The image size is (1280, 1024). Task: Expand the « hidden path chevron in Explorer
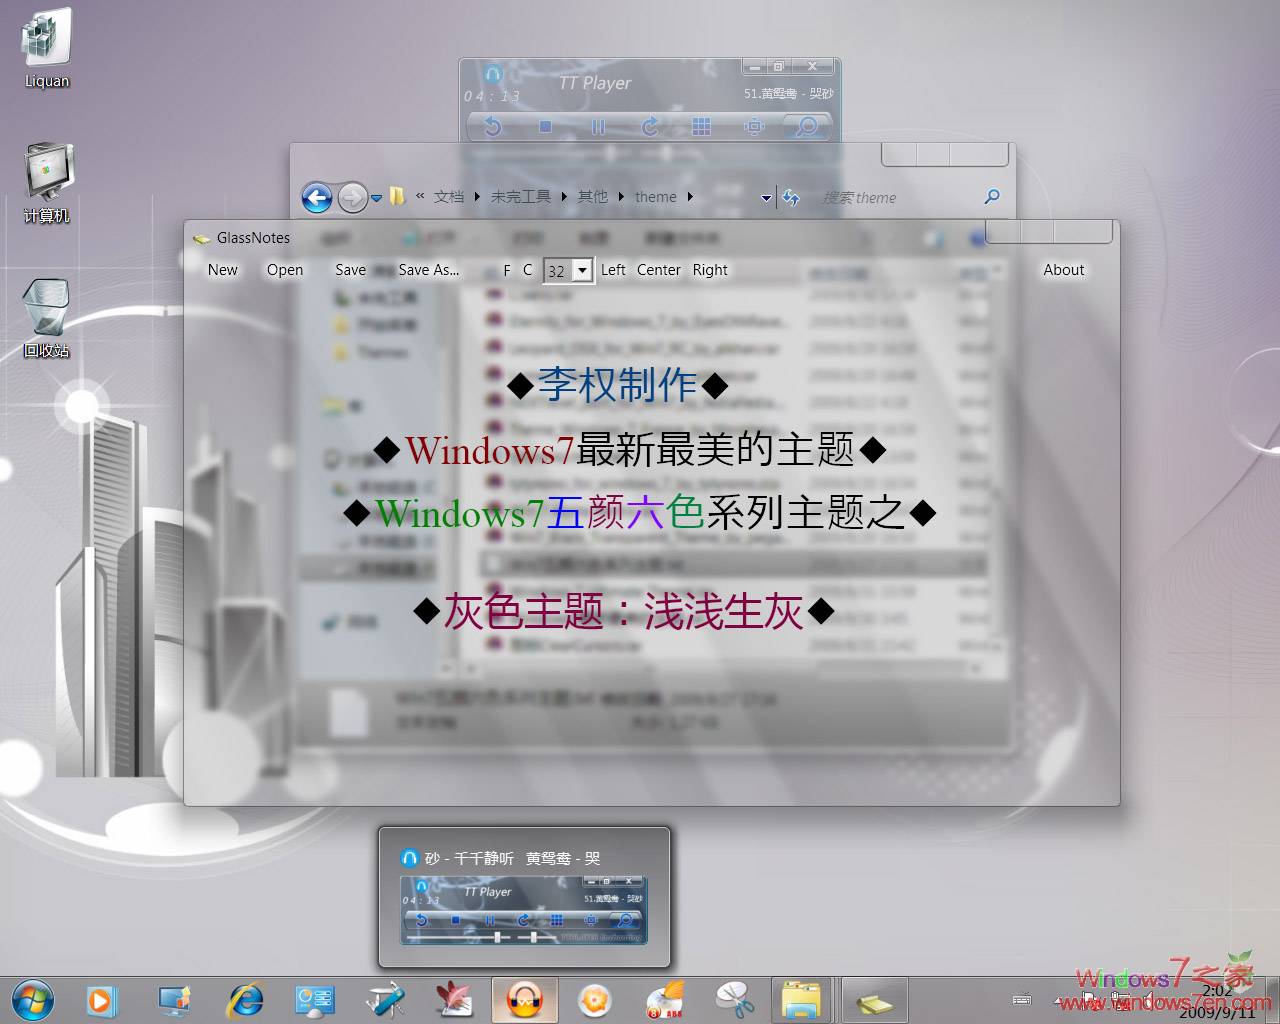(421, 197)
